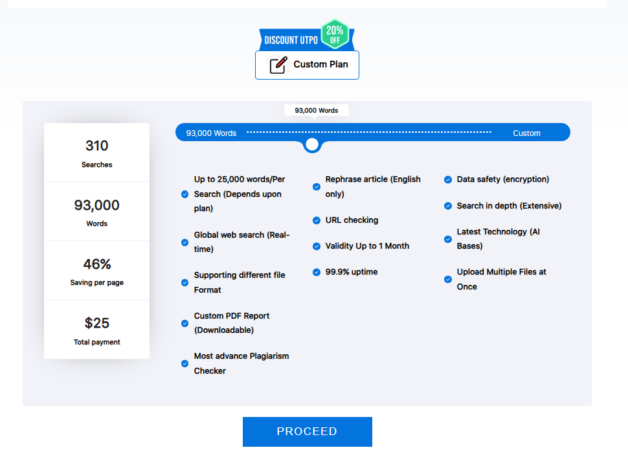Click the 310 Searches card
This screenshot has height=450, width=628.
pyautogui.click(x=97, y=153)
